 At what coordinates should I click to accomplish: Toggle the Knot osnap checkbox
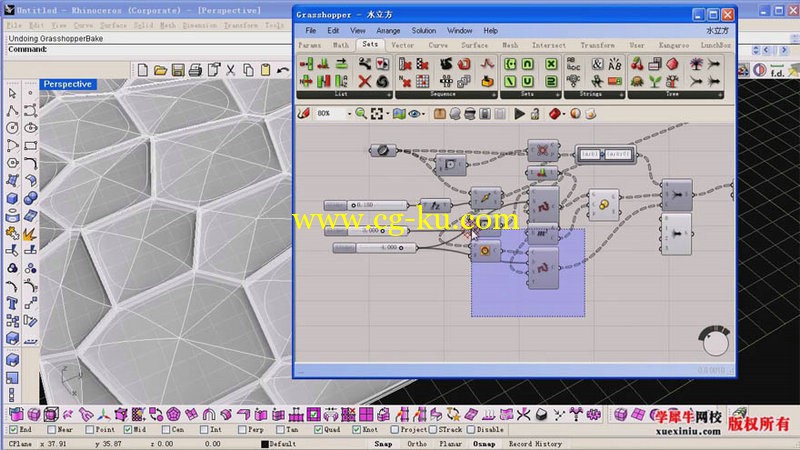click(x=357, y=430)
